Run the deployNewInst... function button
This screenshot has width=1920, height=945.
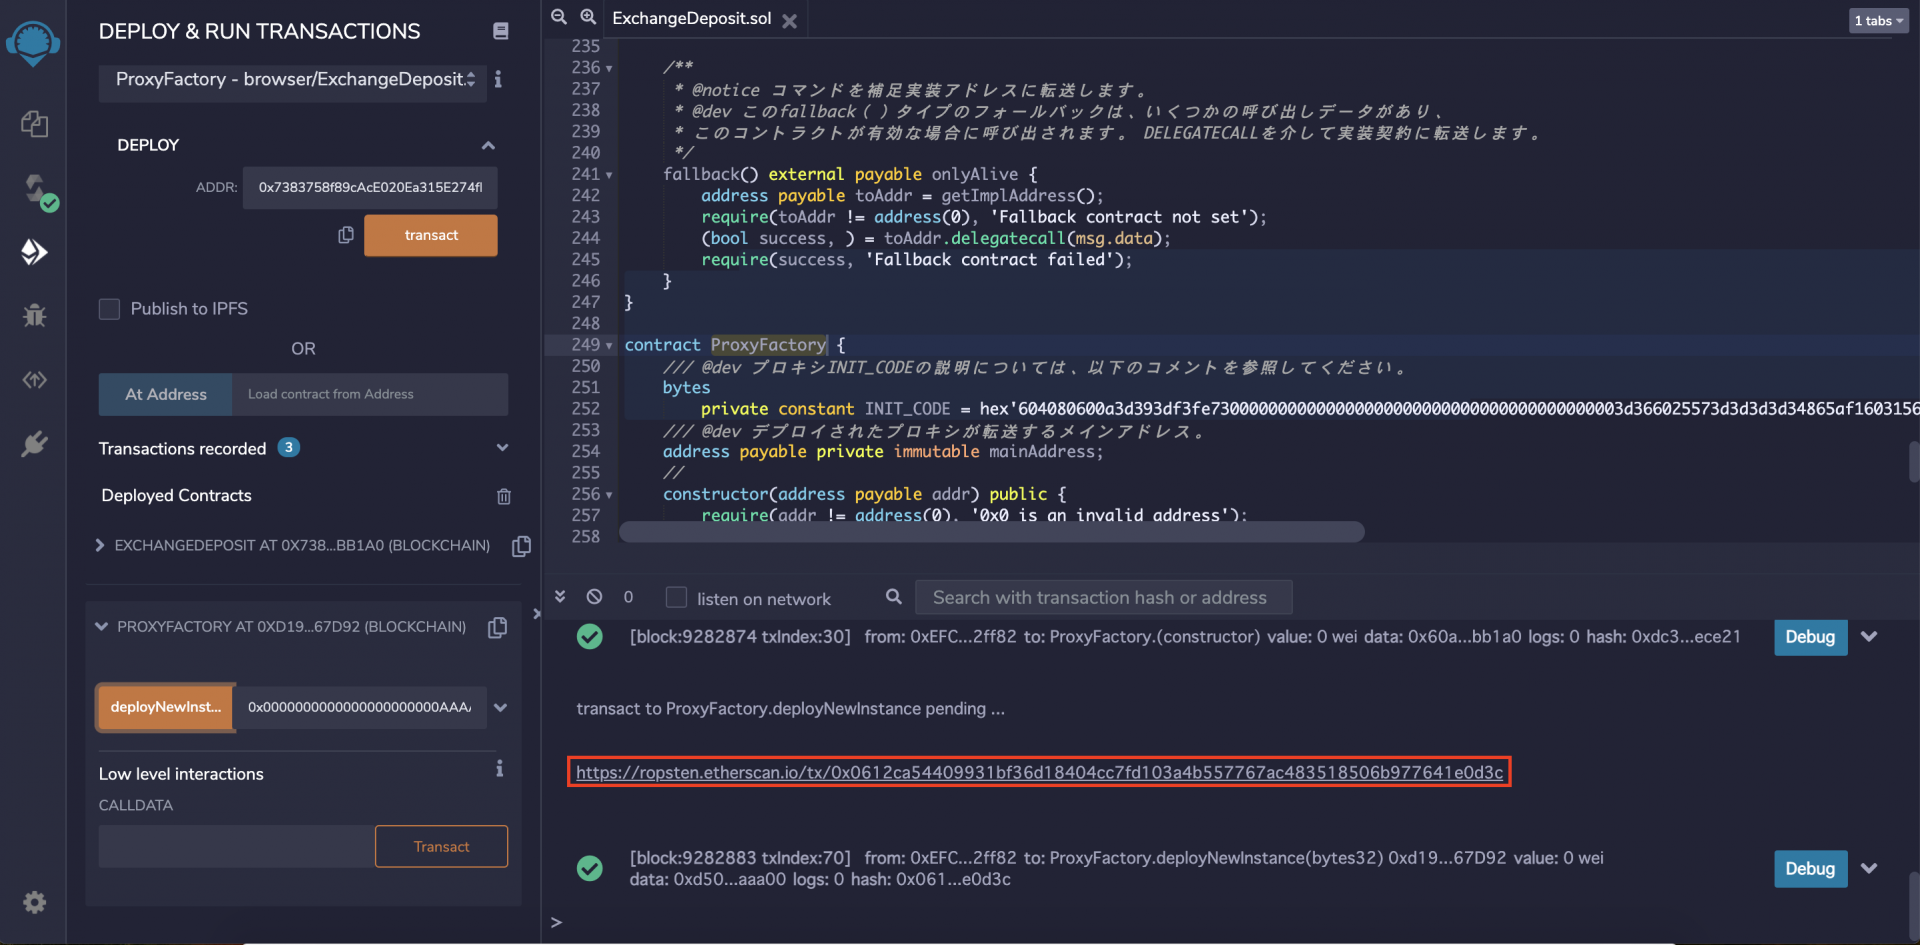tap(166, 707)
